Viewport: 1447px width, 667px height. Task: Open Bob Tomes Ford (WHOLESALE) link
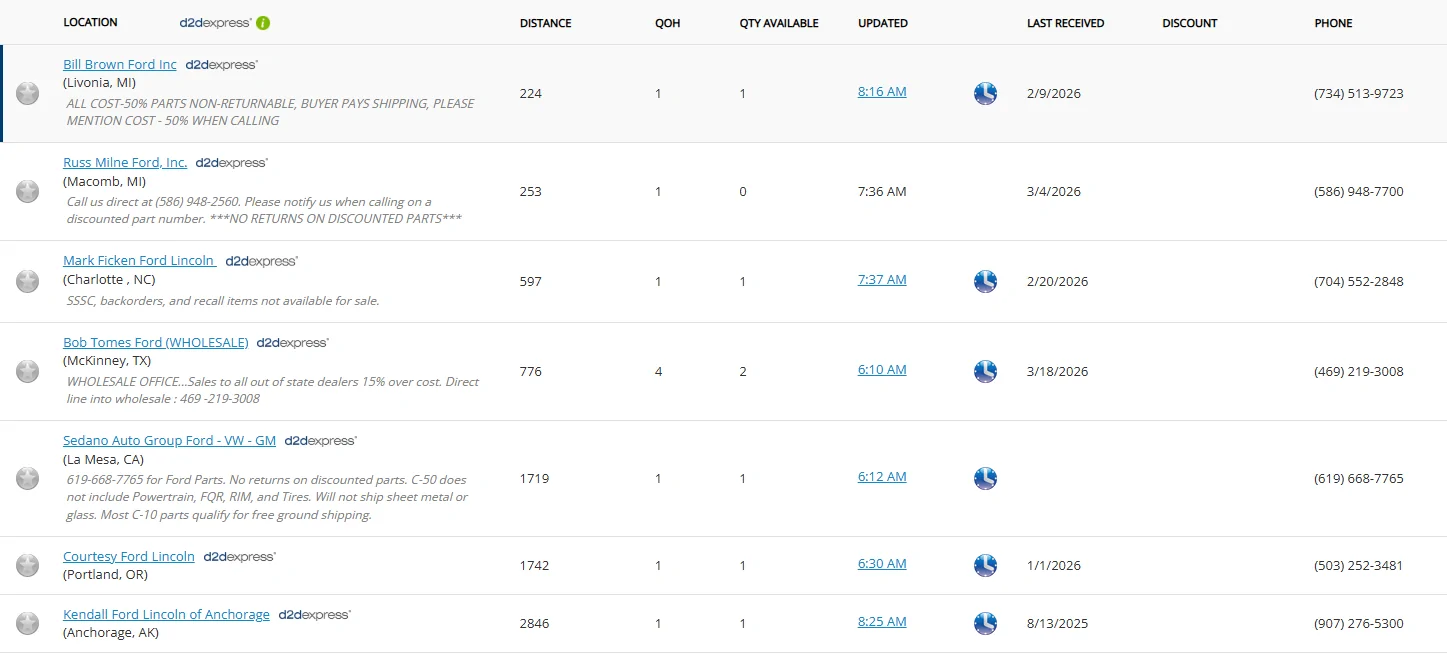point(156,343)
